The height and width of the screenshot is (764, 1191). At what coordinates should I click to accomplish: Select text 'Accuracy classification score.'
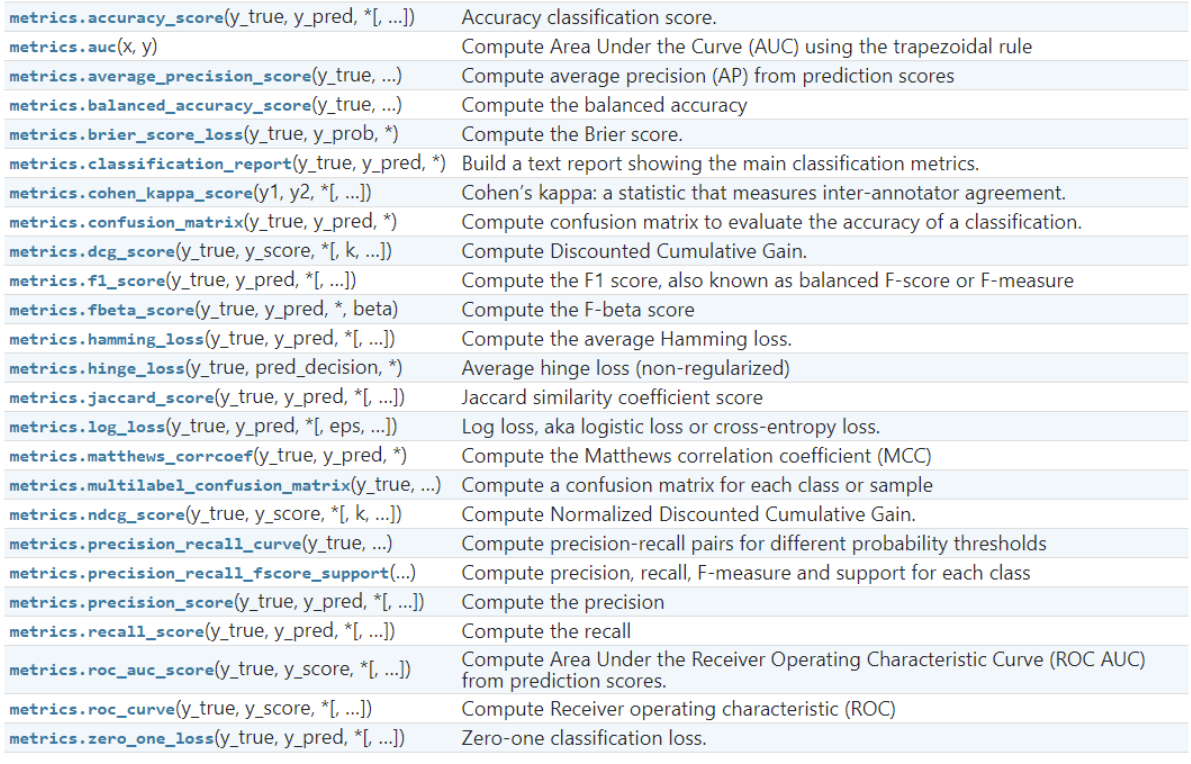click(x=589, y=17)
